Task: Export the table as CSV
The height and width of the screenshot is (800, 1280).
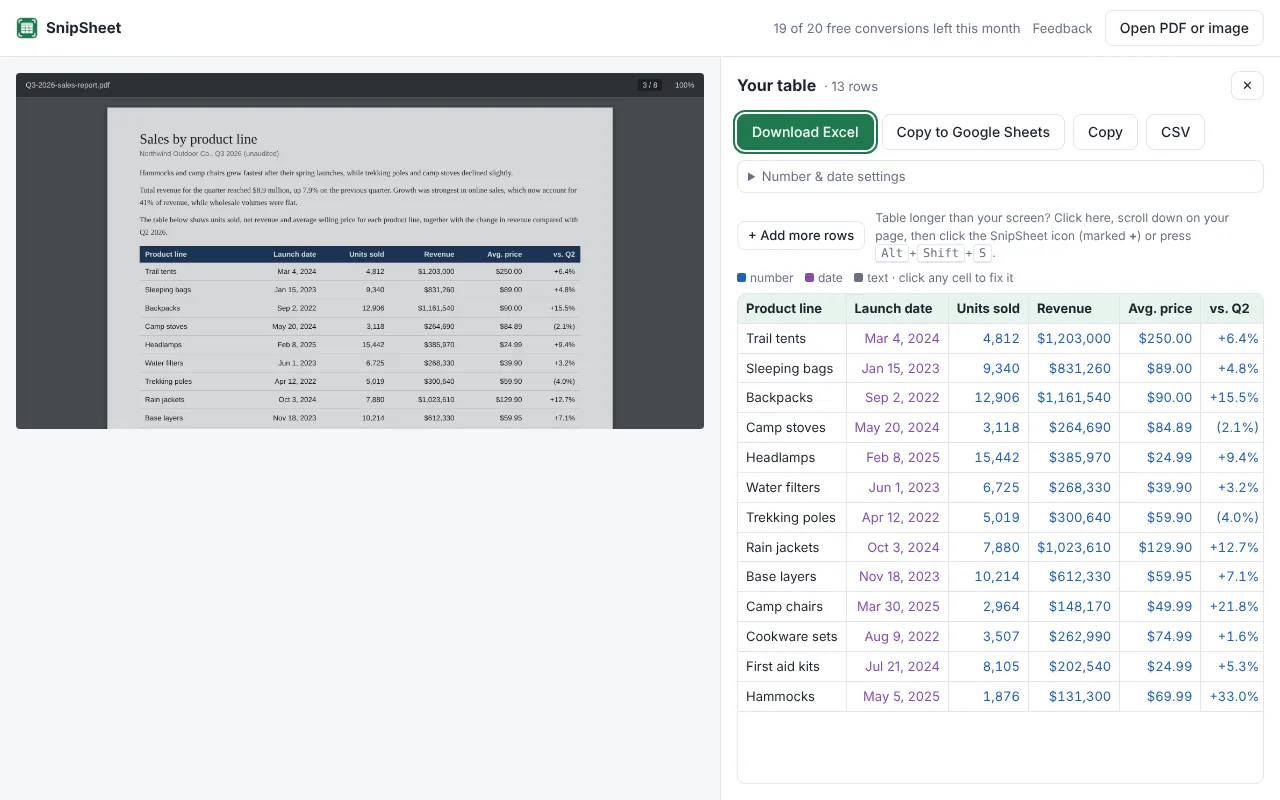Action: pyautogui.click(x=1175, y=132)
